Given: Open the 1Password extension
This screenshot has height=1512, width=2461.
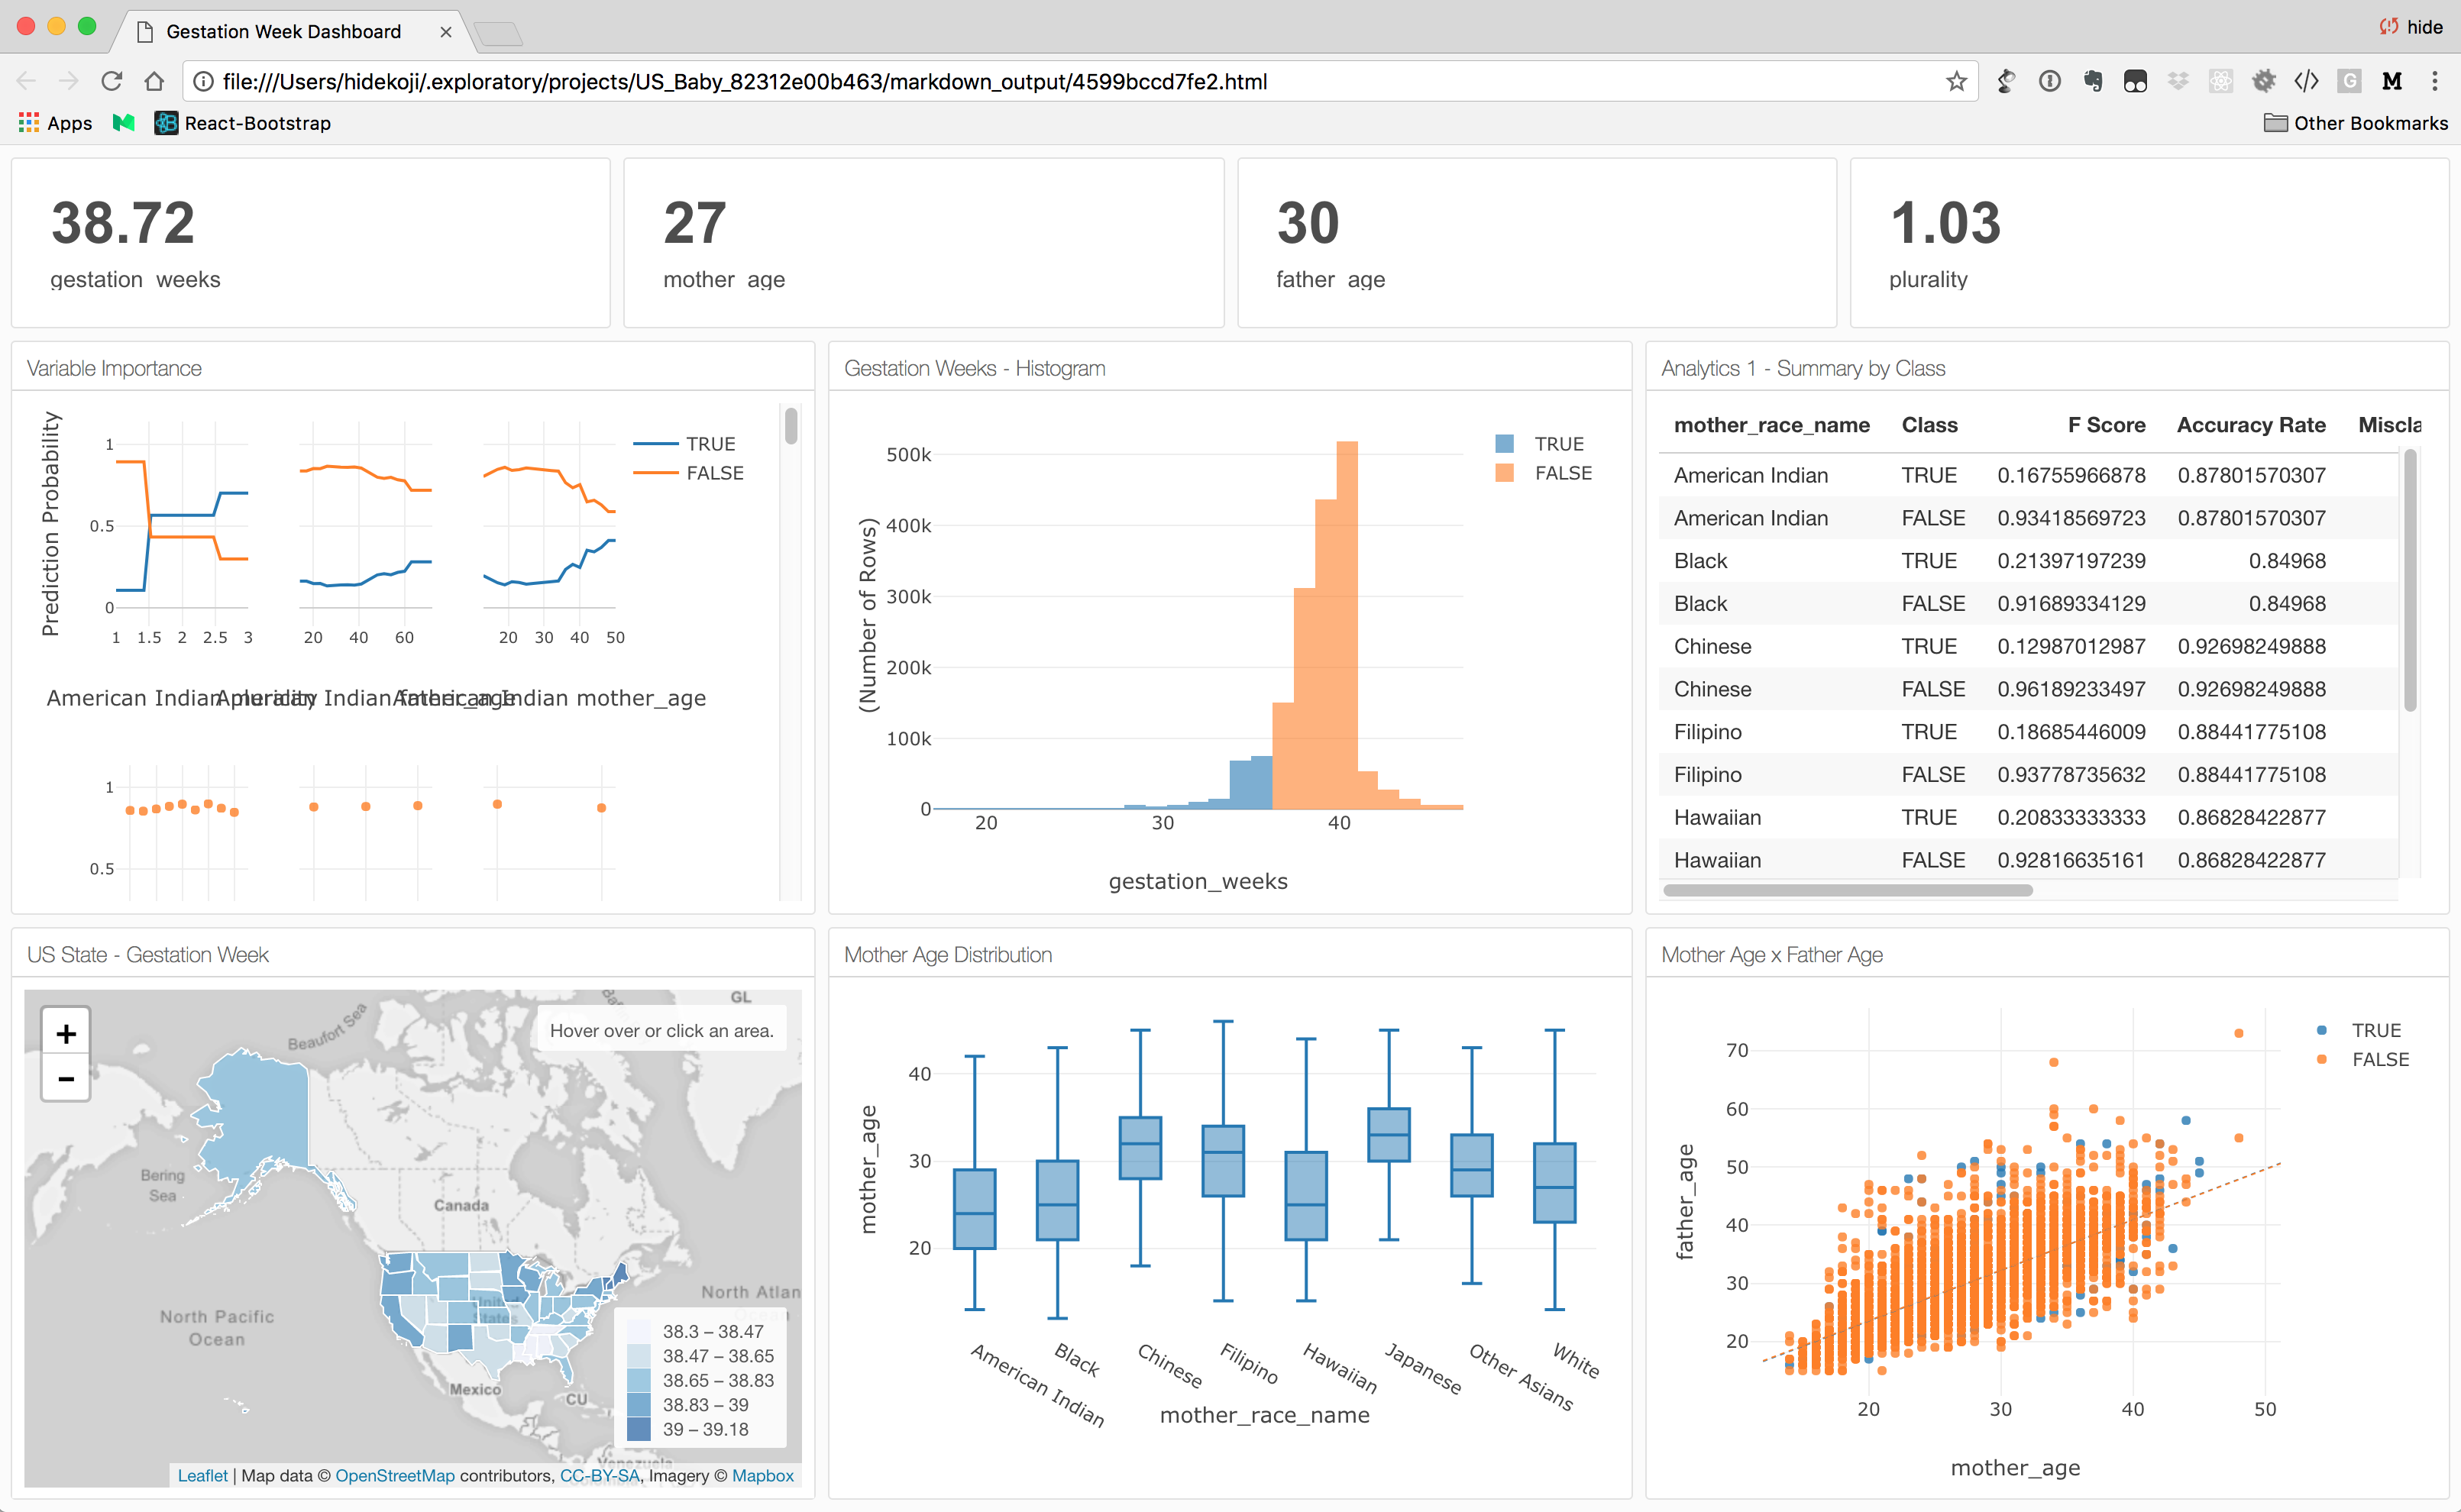Looking at the screenshot, I should 2052,81.
